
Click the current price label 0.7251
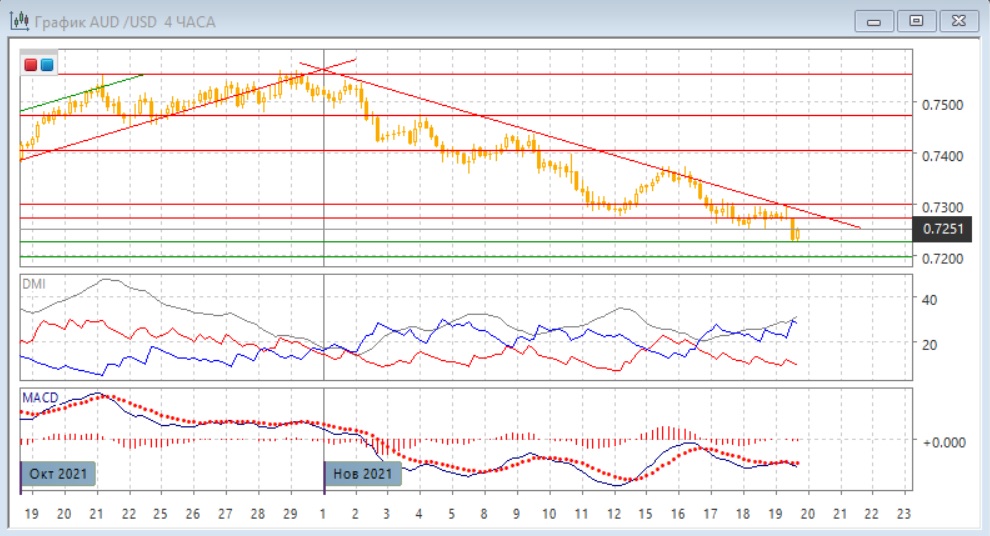[942, 229]
